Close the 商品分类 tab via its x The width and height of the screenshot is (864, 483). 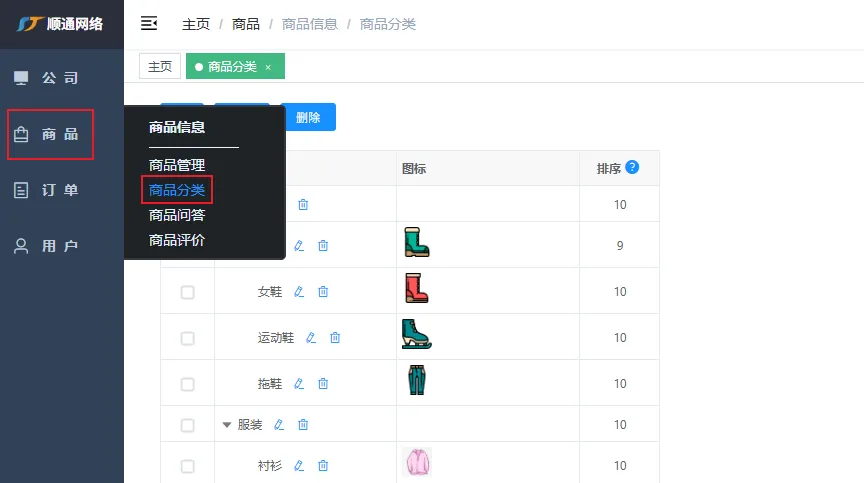point(268,67)
